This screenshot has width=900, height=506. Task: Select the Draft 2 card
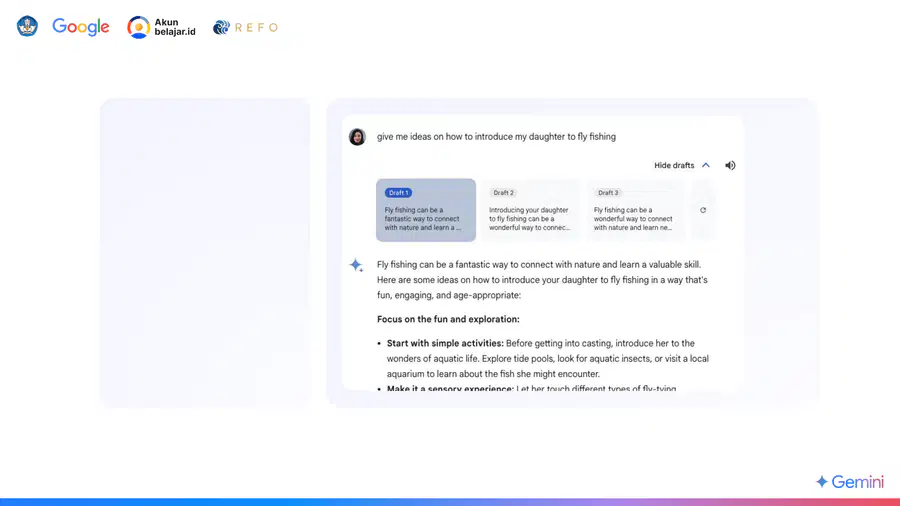(530, 210)
